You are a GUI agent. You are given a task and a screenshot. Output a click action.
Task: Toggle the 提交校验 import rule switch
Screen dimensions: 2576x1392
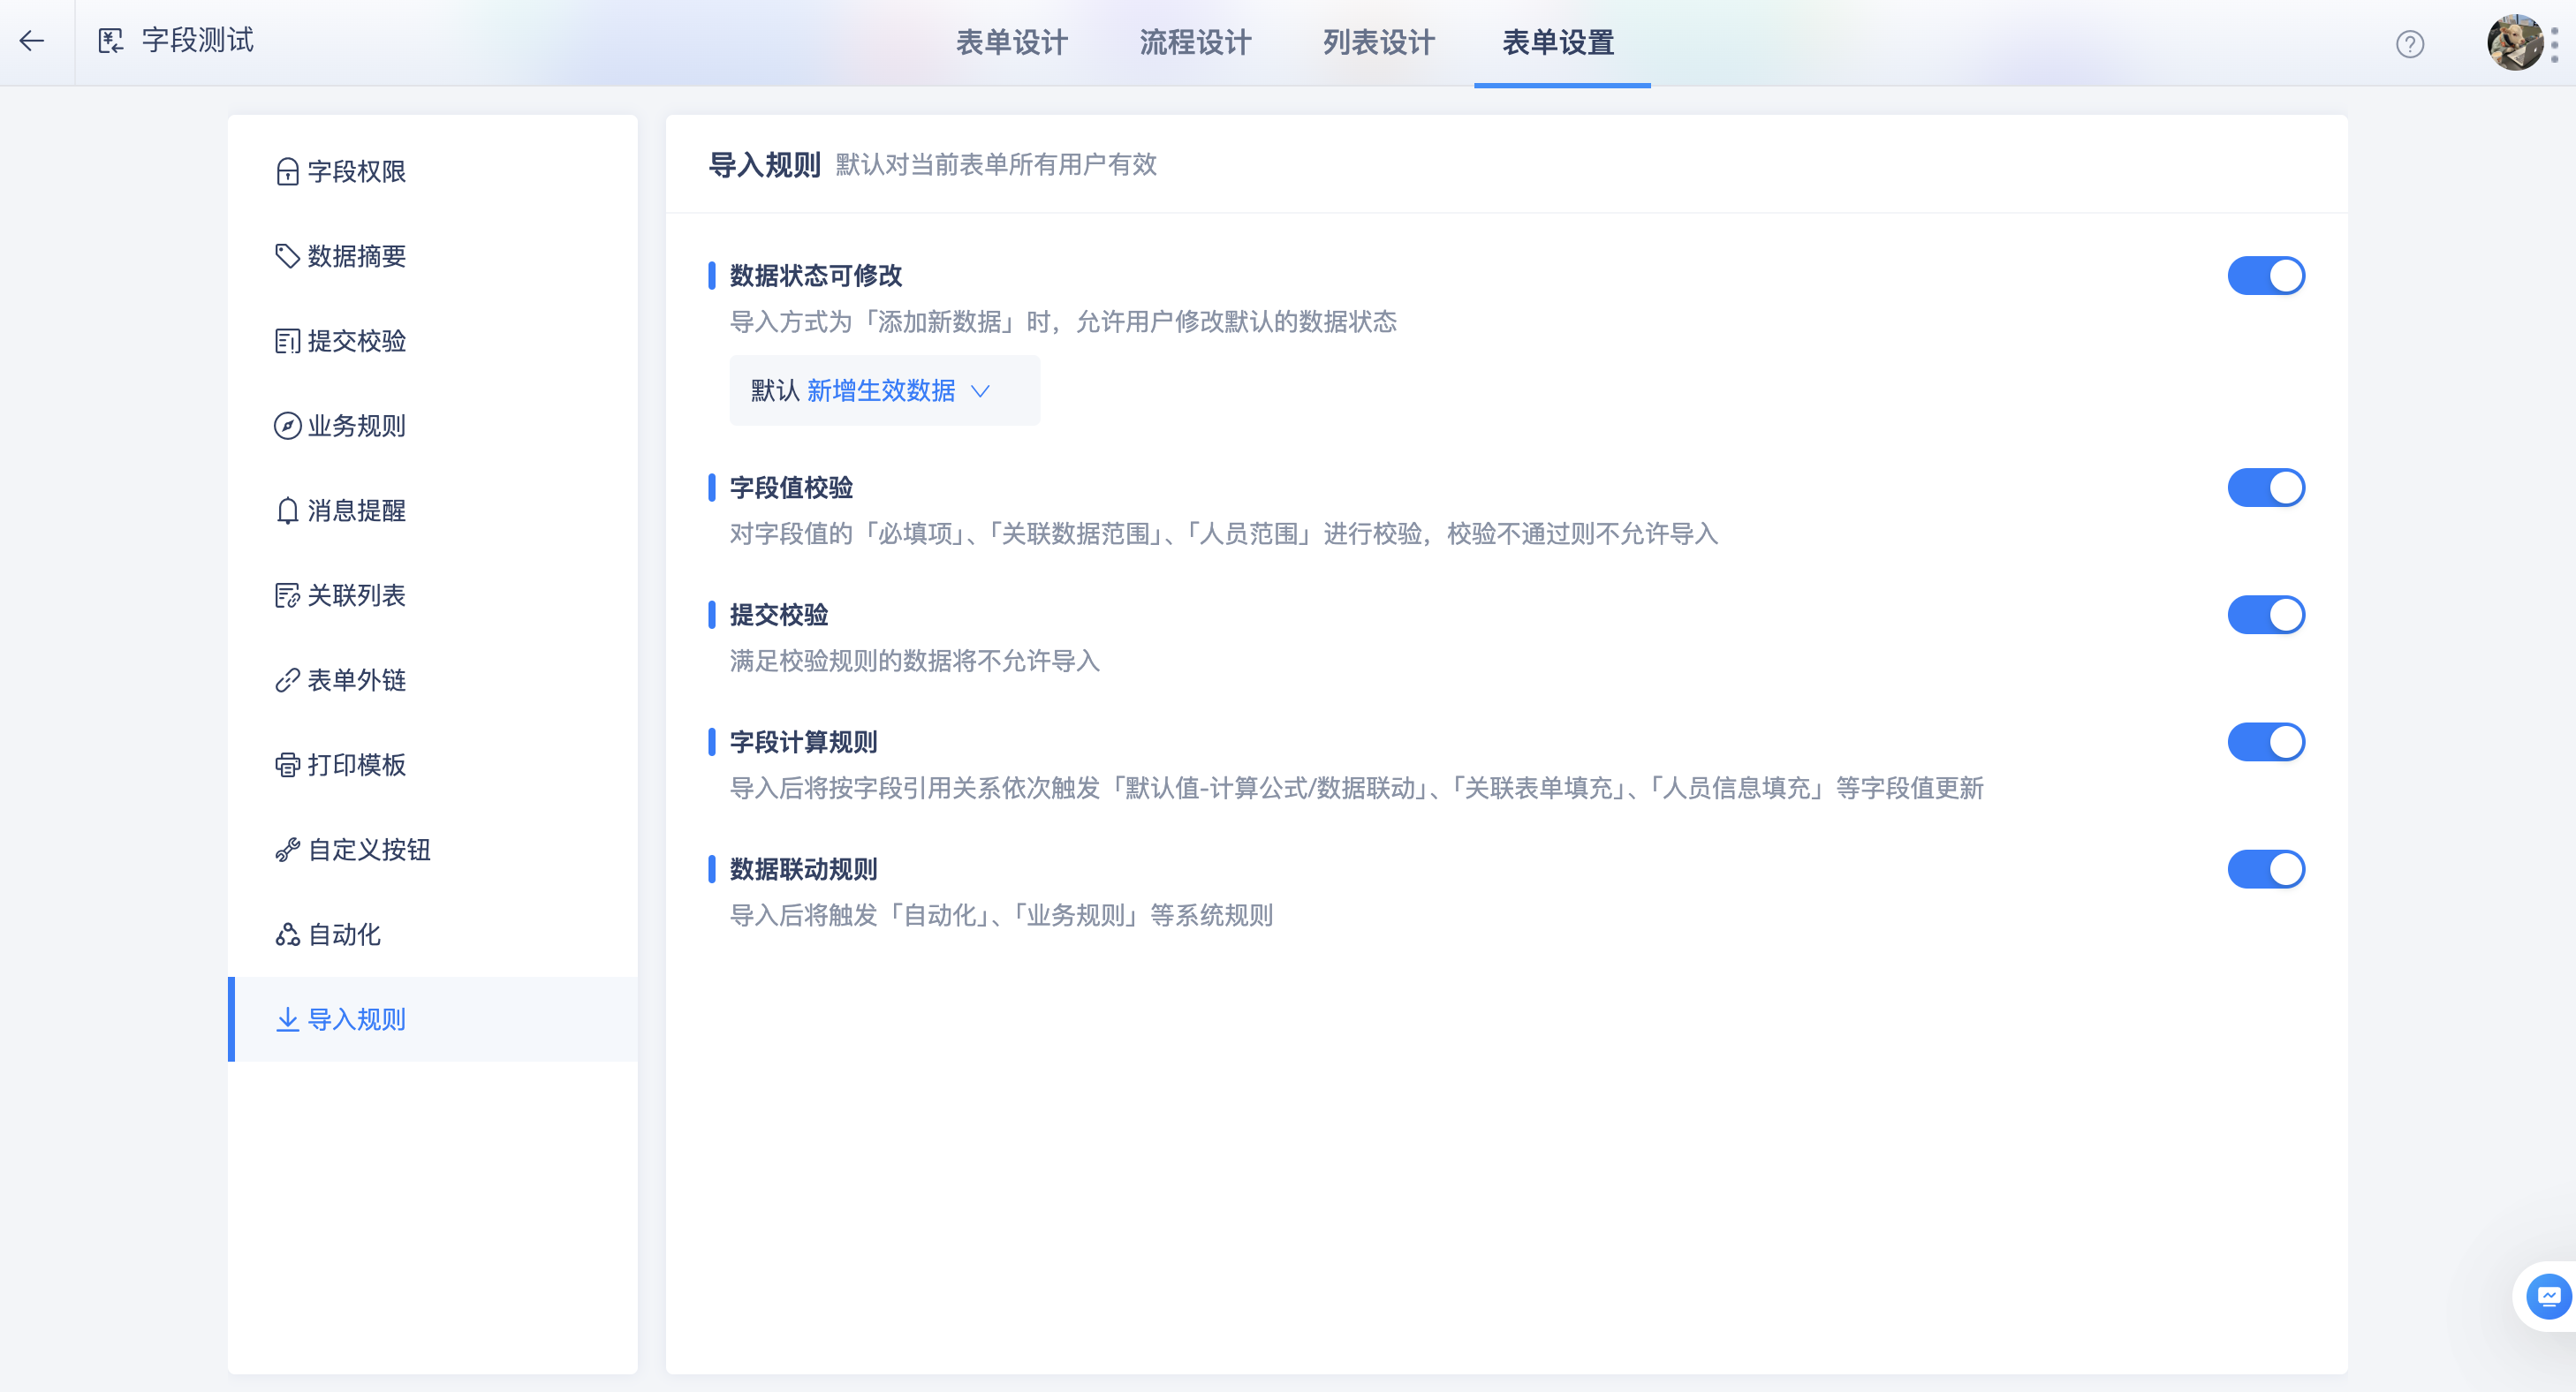2266,615
